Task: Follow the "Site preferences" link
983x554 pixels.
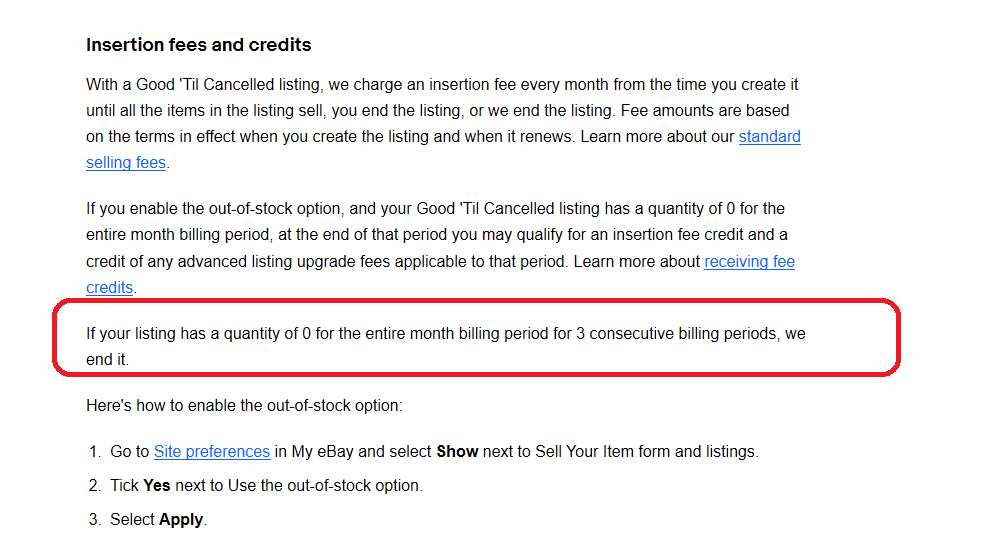Action: pos(211,451)
